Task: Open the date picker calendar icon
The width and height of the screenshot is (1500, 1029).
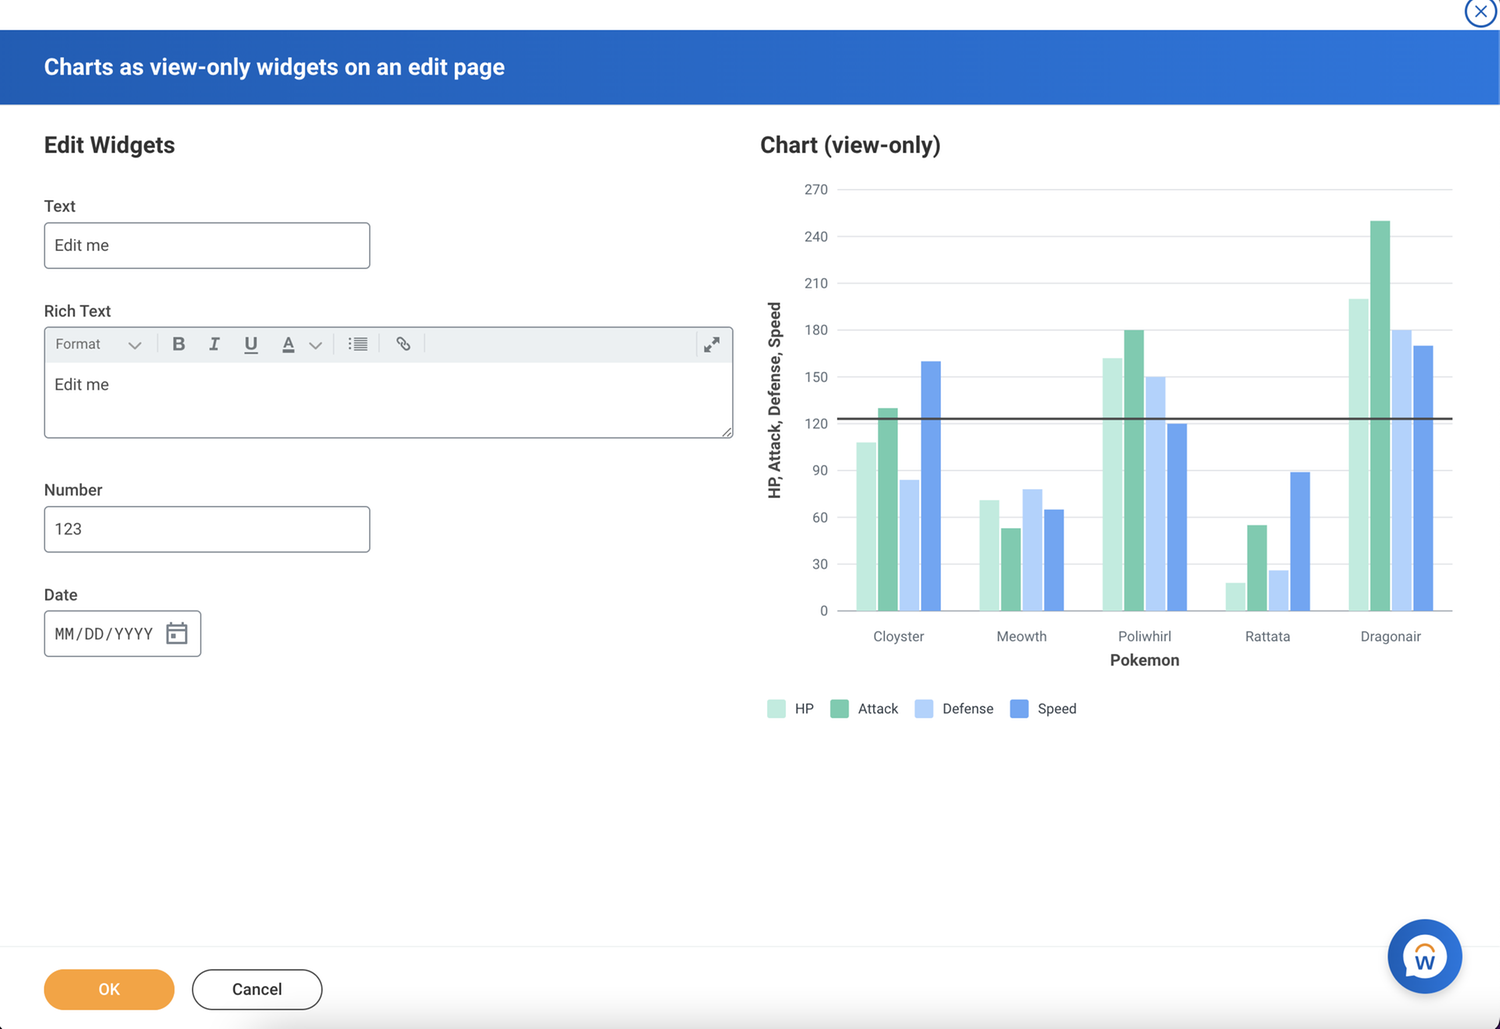Action: click(x=177, y=633)
